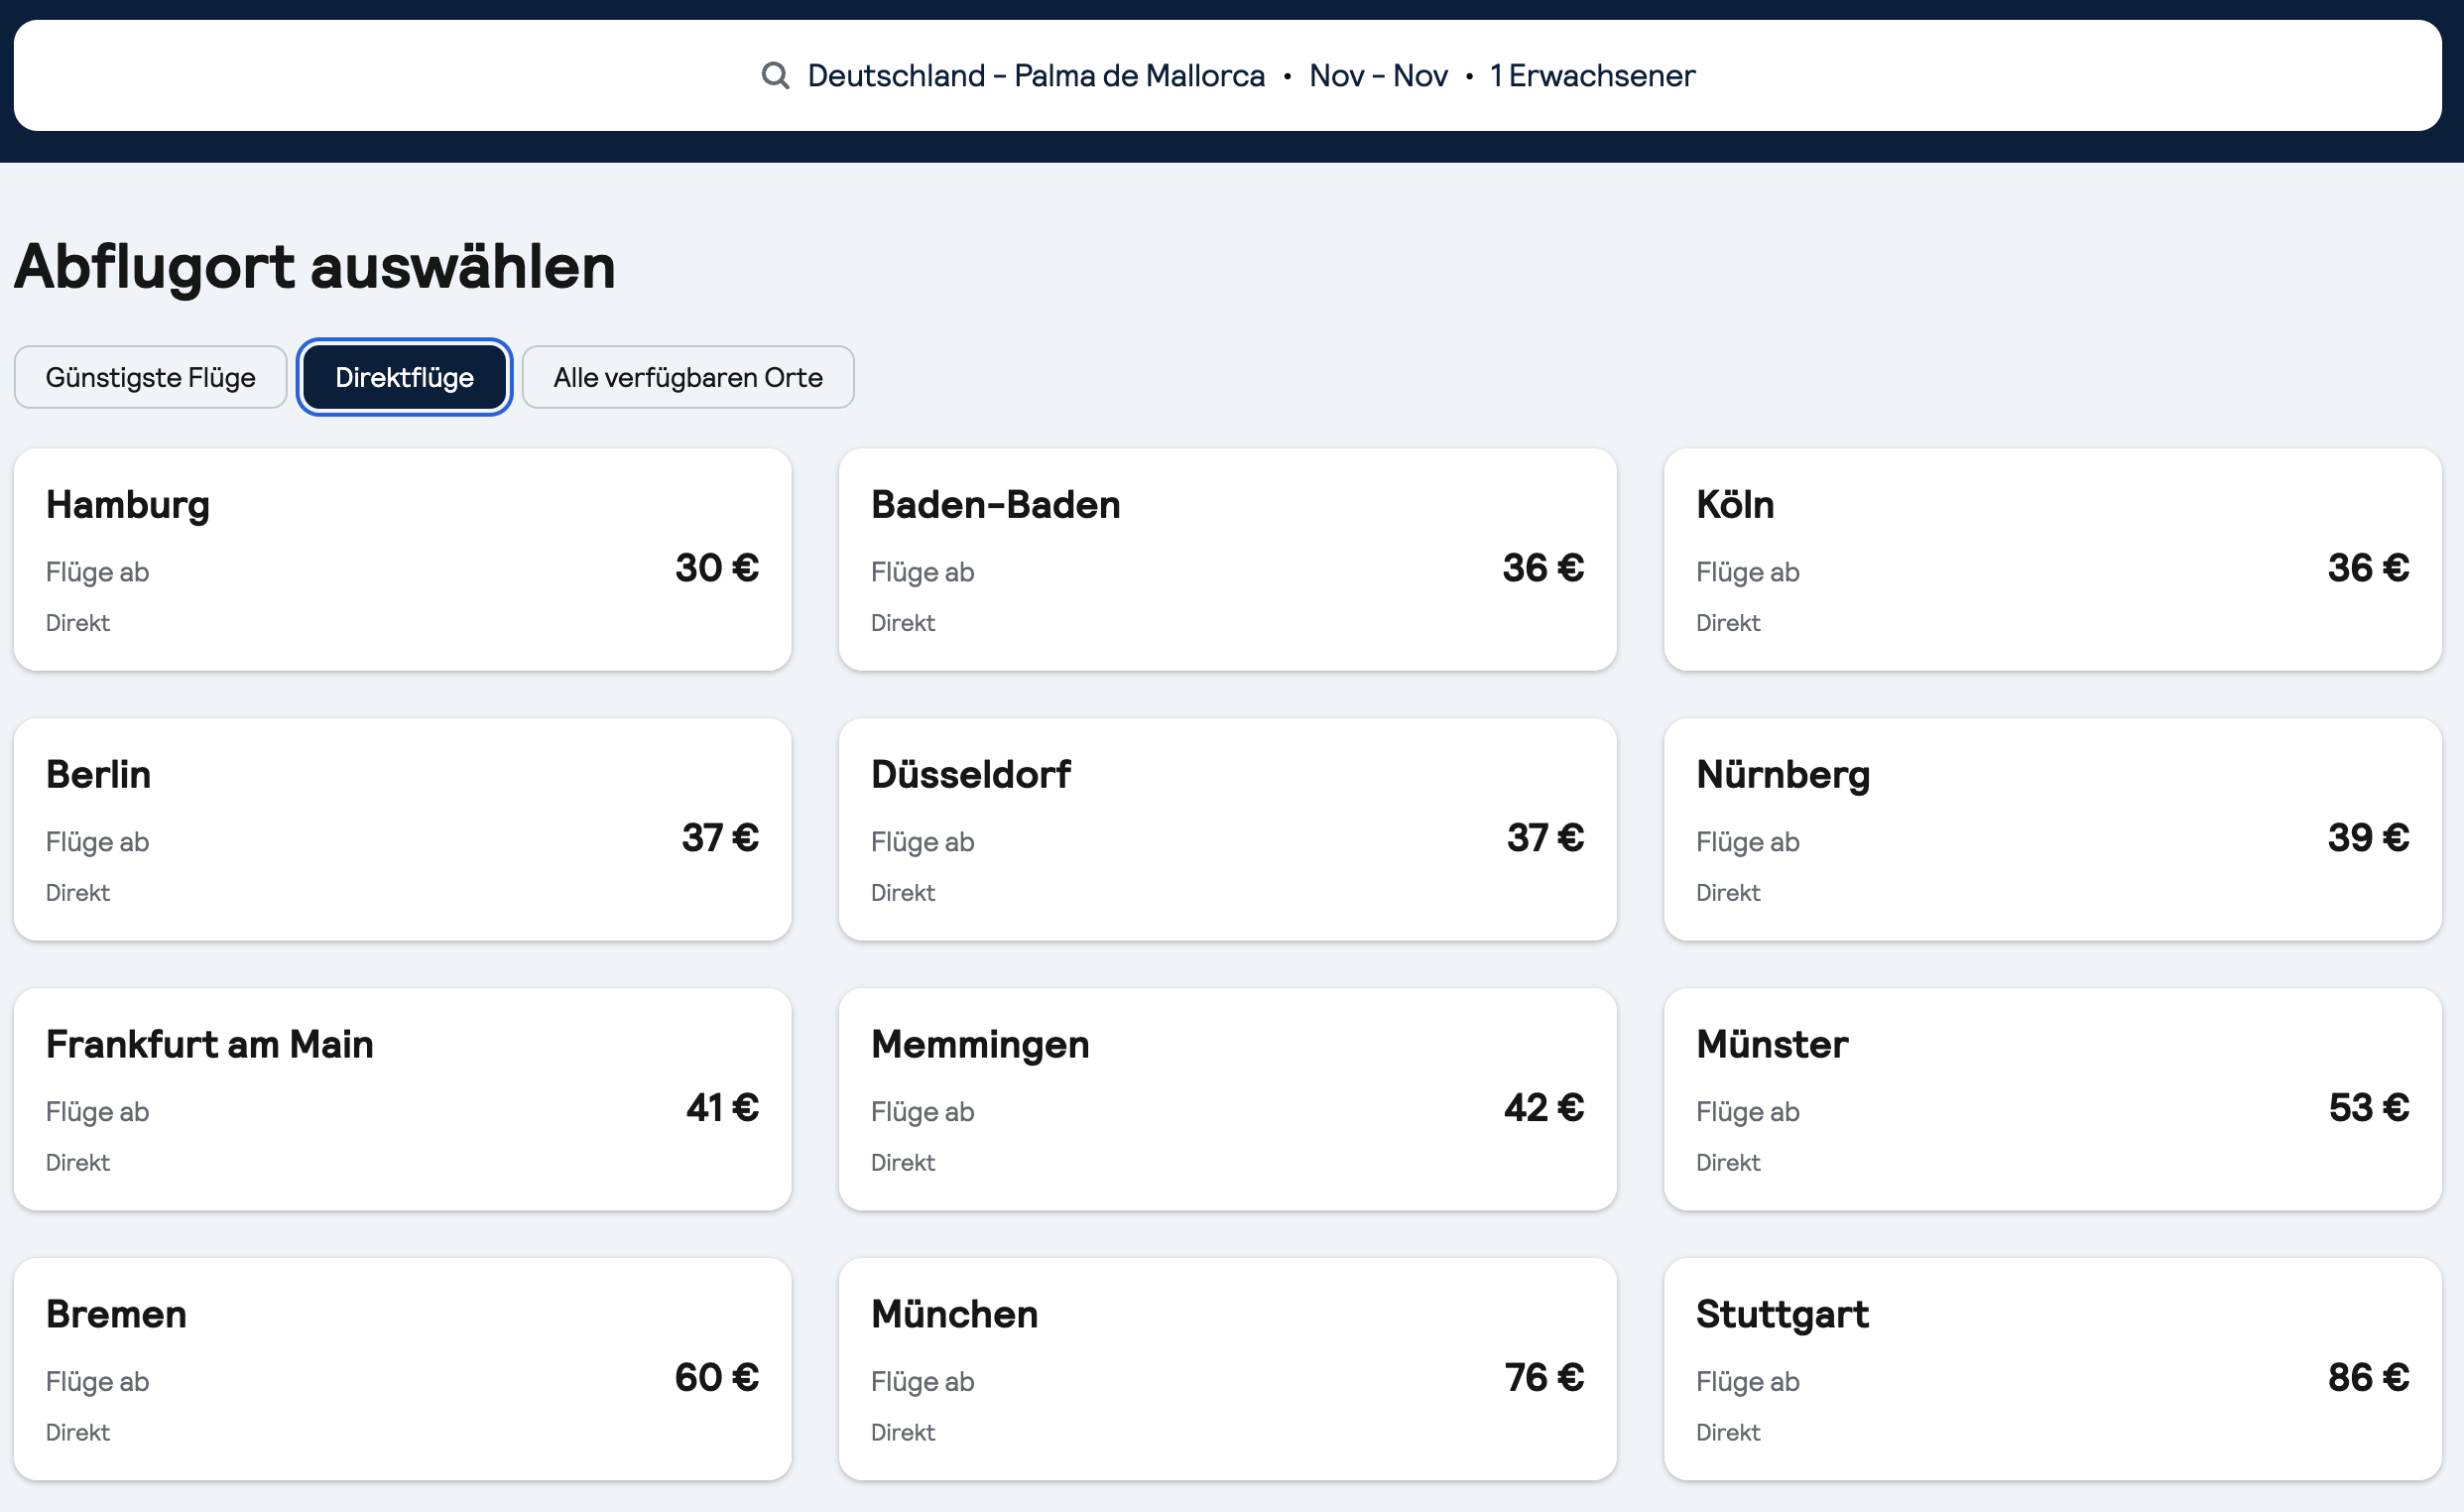2464x1512 pixels.
Task: Open the Düsseldorf flight card
Action: [1227, 829]
